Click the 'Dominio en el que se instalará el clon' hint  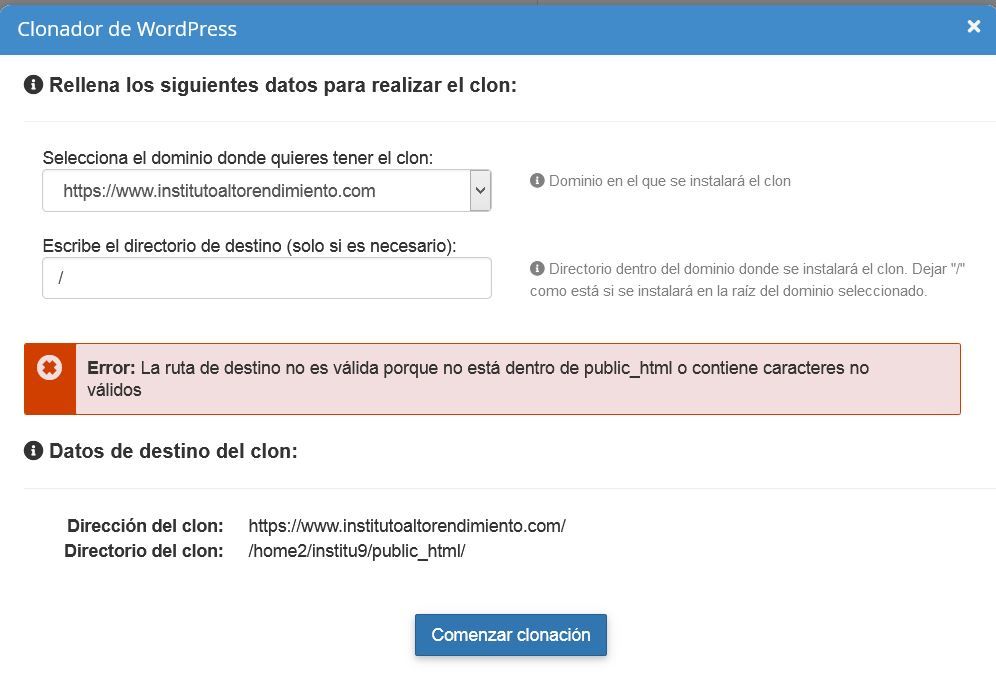pos(670,181)
